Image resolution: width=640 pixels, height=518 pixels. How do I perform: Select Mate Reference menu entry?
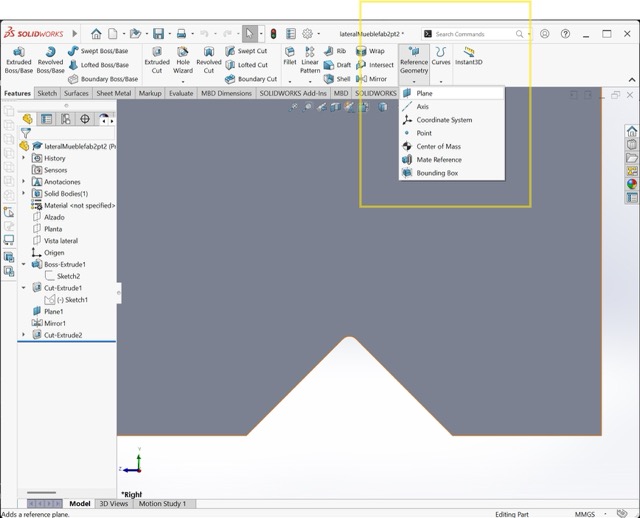[452, 160]
